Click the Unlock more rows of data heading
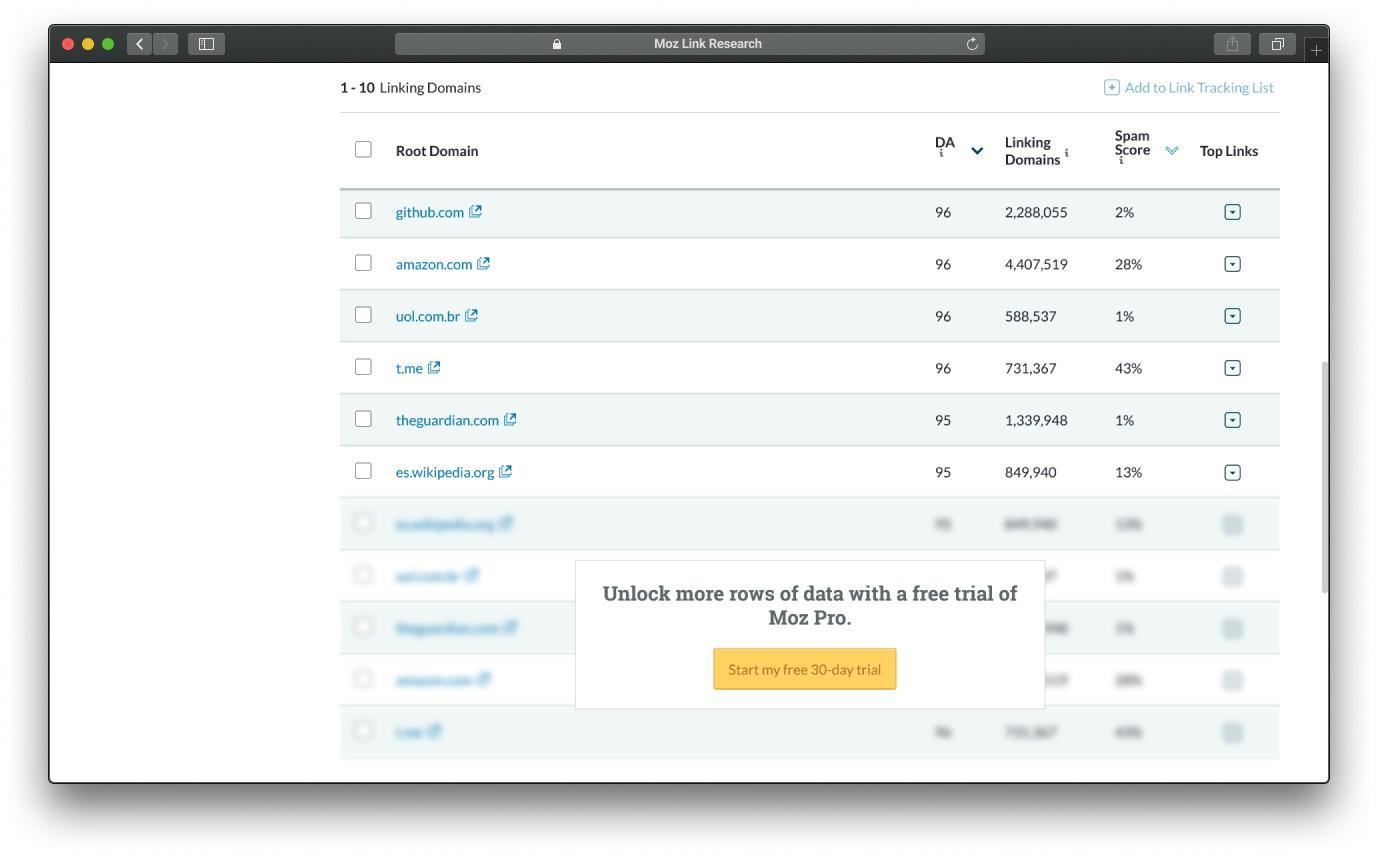The height and width of the screenshot is (856, 1378). [810, 605]
